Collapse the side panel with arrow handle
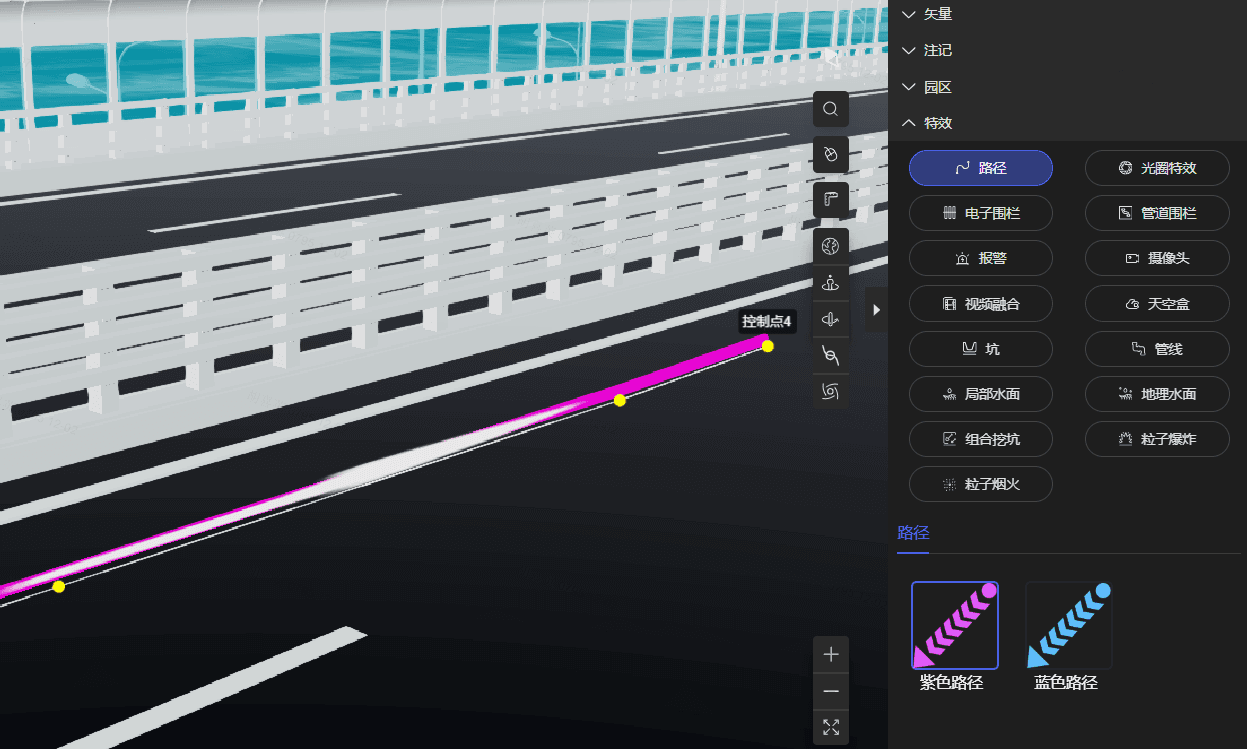The image size is (1247, 749). click(876, 310)
